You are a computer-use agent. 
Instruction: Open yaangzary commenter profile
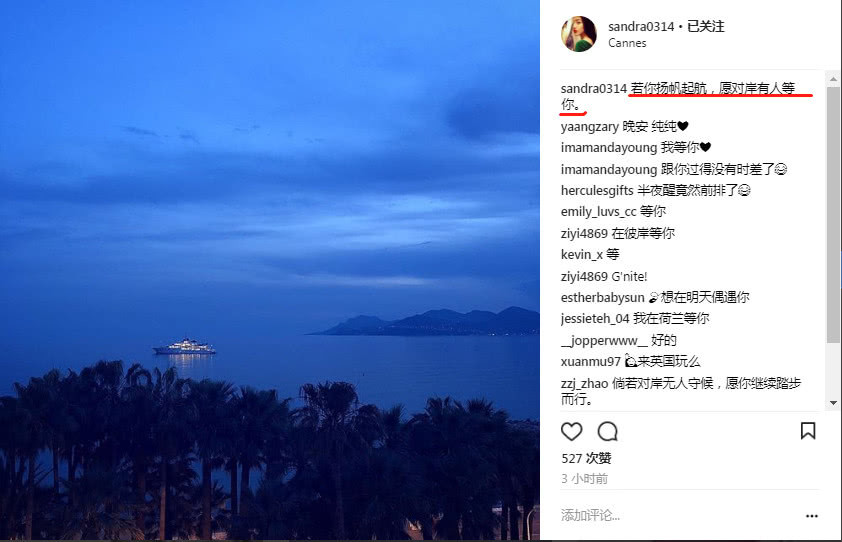590,127
